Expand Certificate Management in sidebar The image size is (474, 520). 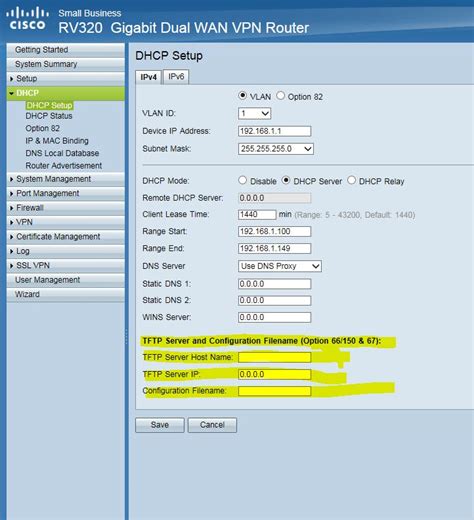pyautogui.click(x=66, y=237)
